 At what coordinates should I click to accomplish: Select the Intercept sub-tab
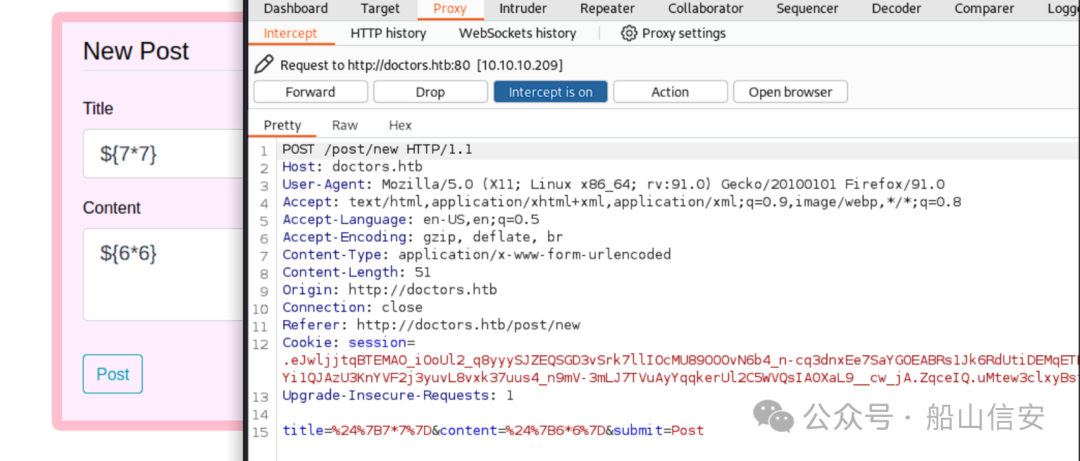[x=291, y=33]
